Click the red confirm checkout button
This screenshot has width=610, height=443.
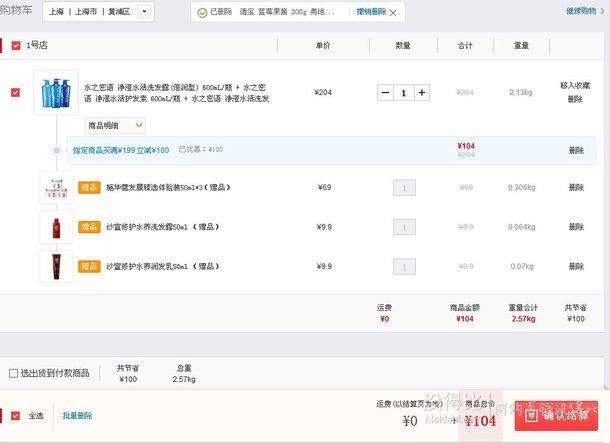coord(556,416)
